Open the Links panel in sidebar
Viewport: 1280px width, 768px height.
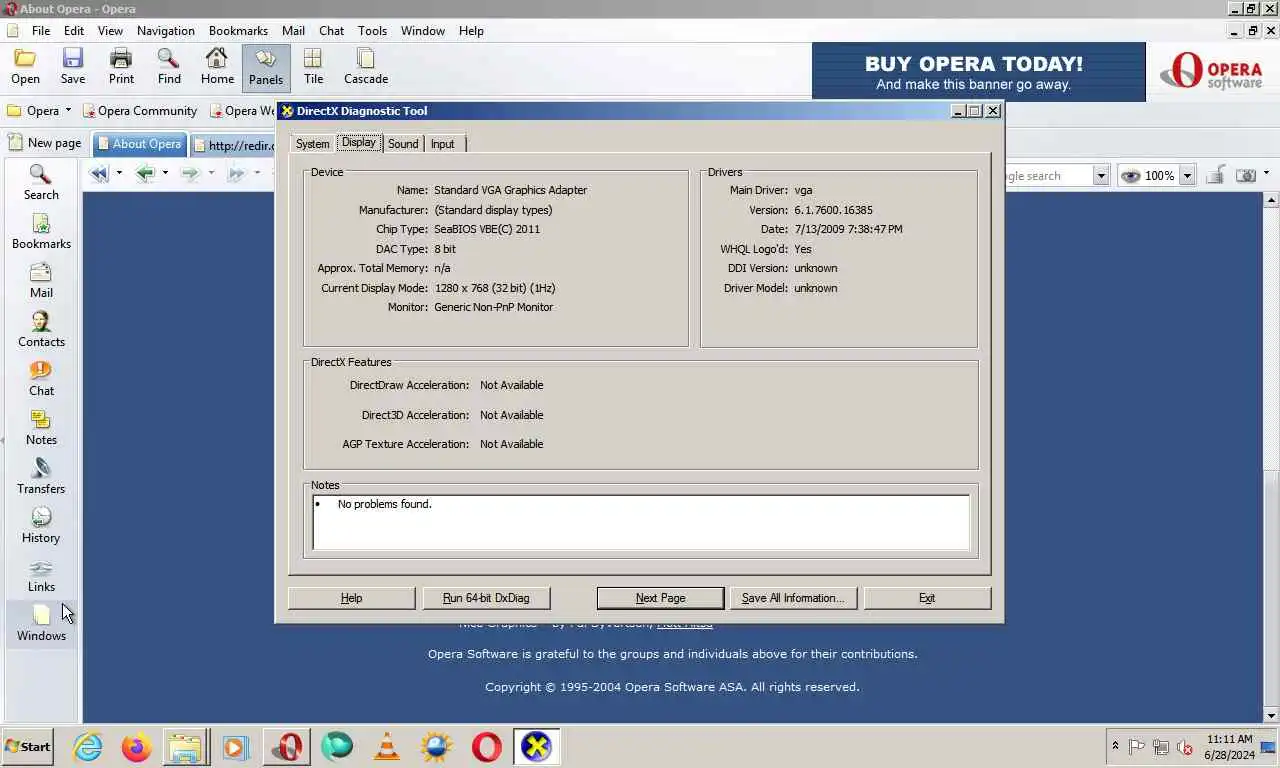(41, 575)
